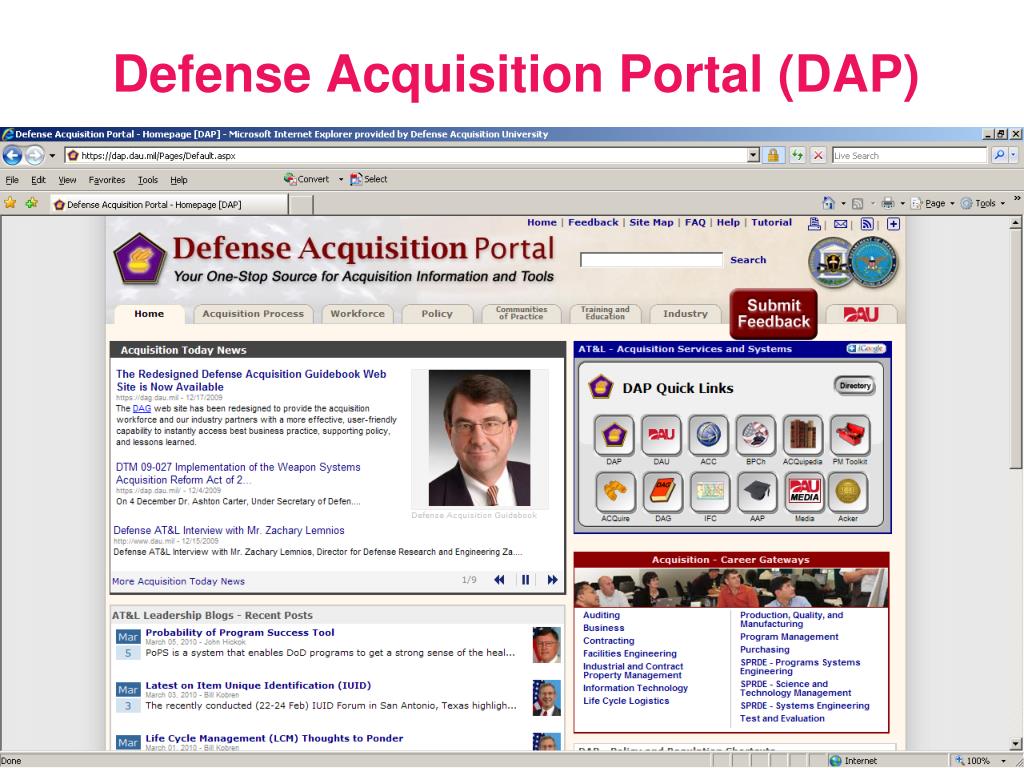
Task: Switch to the Acquisition Process tab
Action: (253, 314)
